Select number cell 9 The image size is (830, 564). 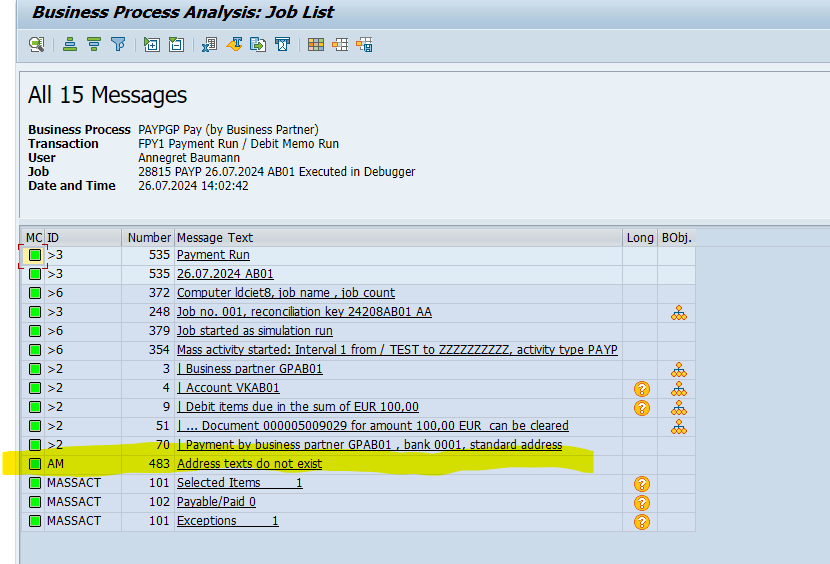(149, 407)
